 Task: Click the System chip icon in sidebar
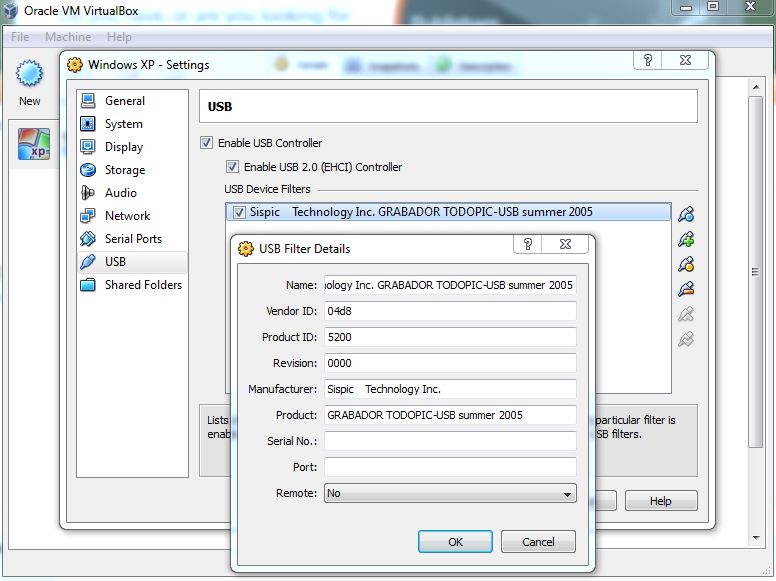coord(88,124)
